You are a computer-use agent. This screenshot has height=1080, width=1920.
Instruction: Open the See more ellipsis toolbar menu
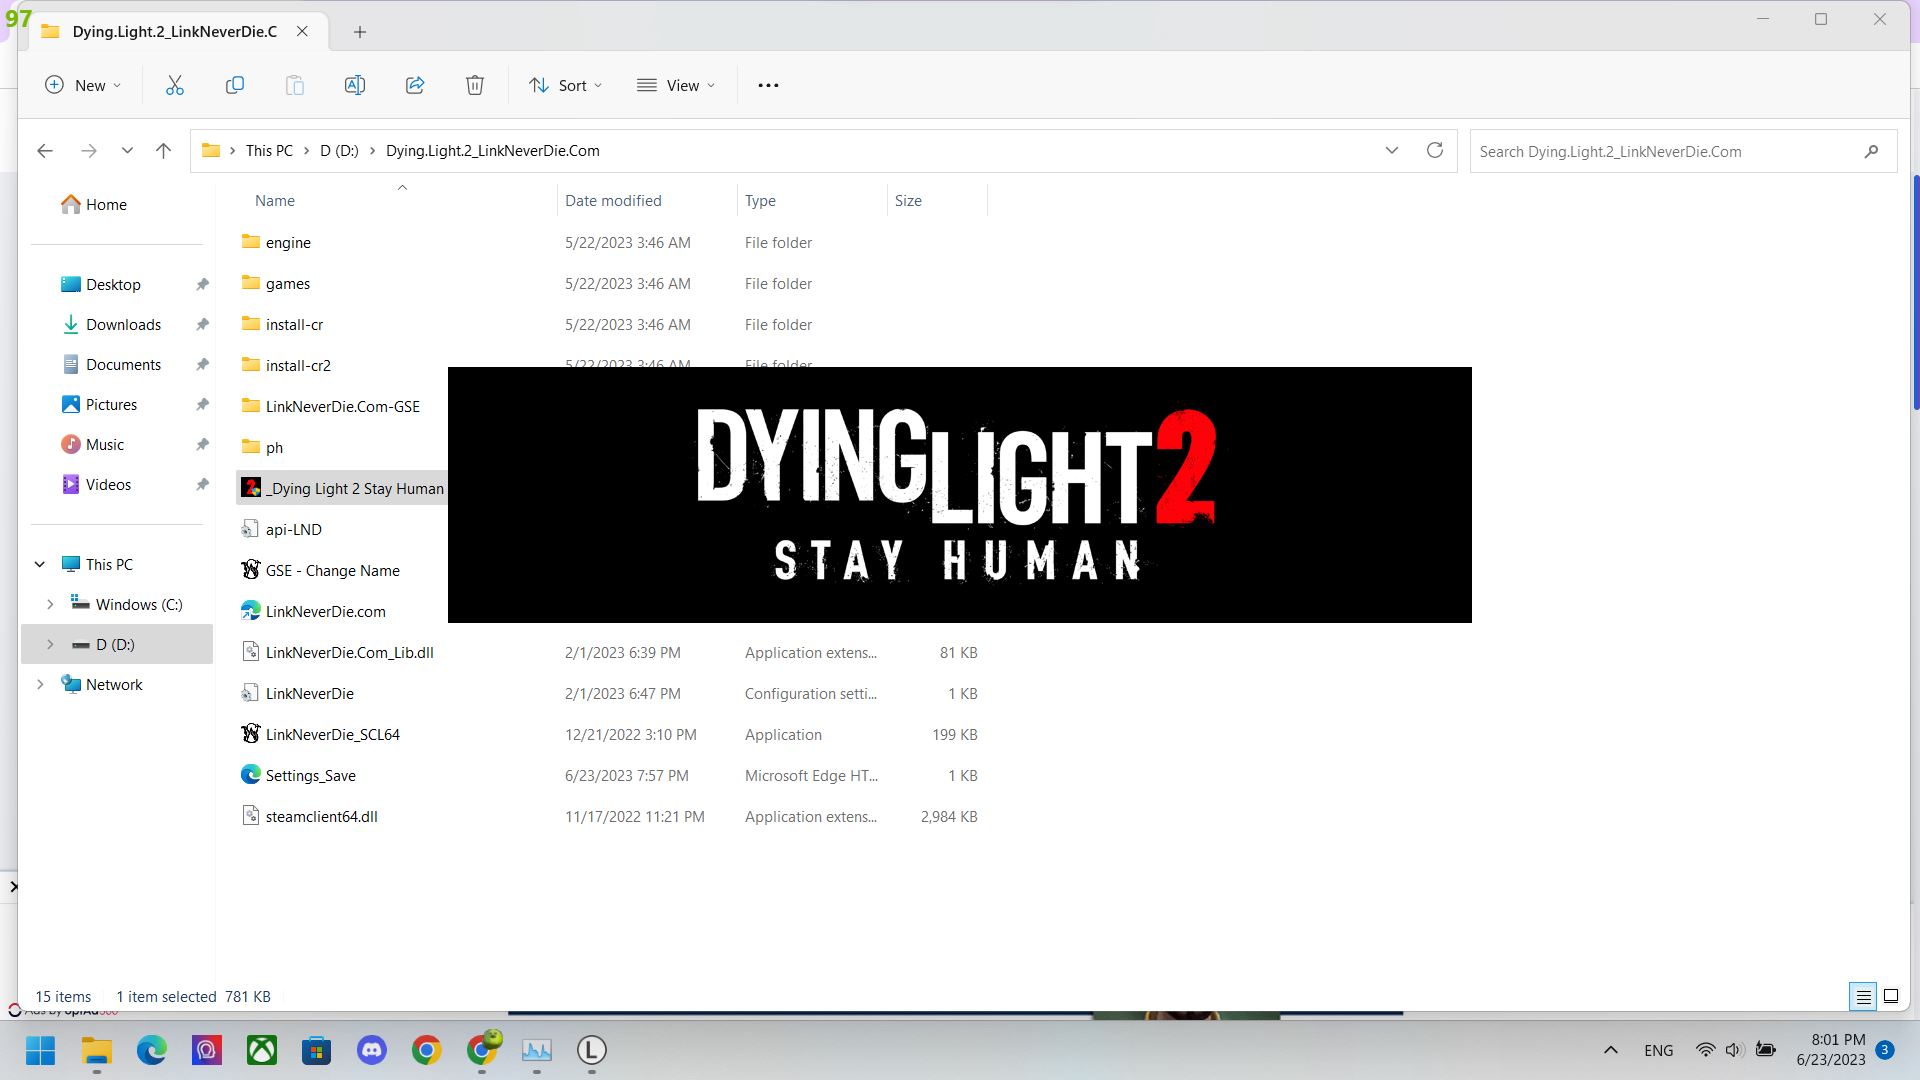pyautogui.click(x=767, y=85)
